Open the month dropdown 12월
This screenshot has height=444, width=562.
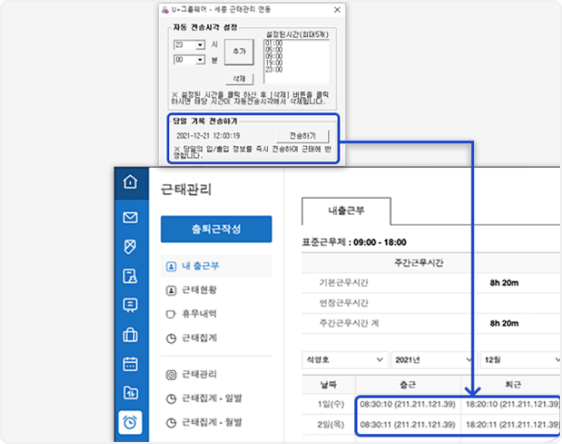(x=521, y=360)
